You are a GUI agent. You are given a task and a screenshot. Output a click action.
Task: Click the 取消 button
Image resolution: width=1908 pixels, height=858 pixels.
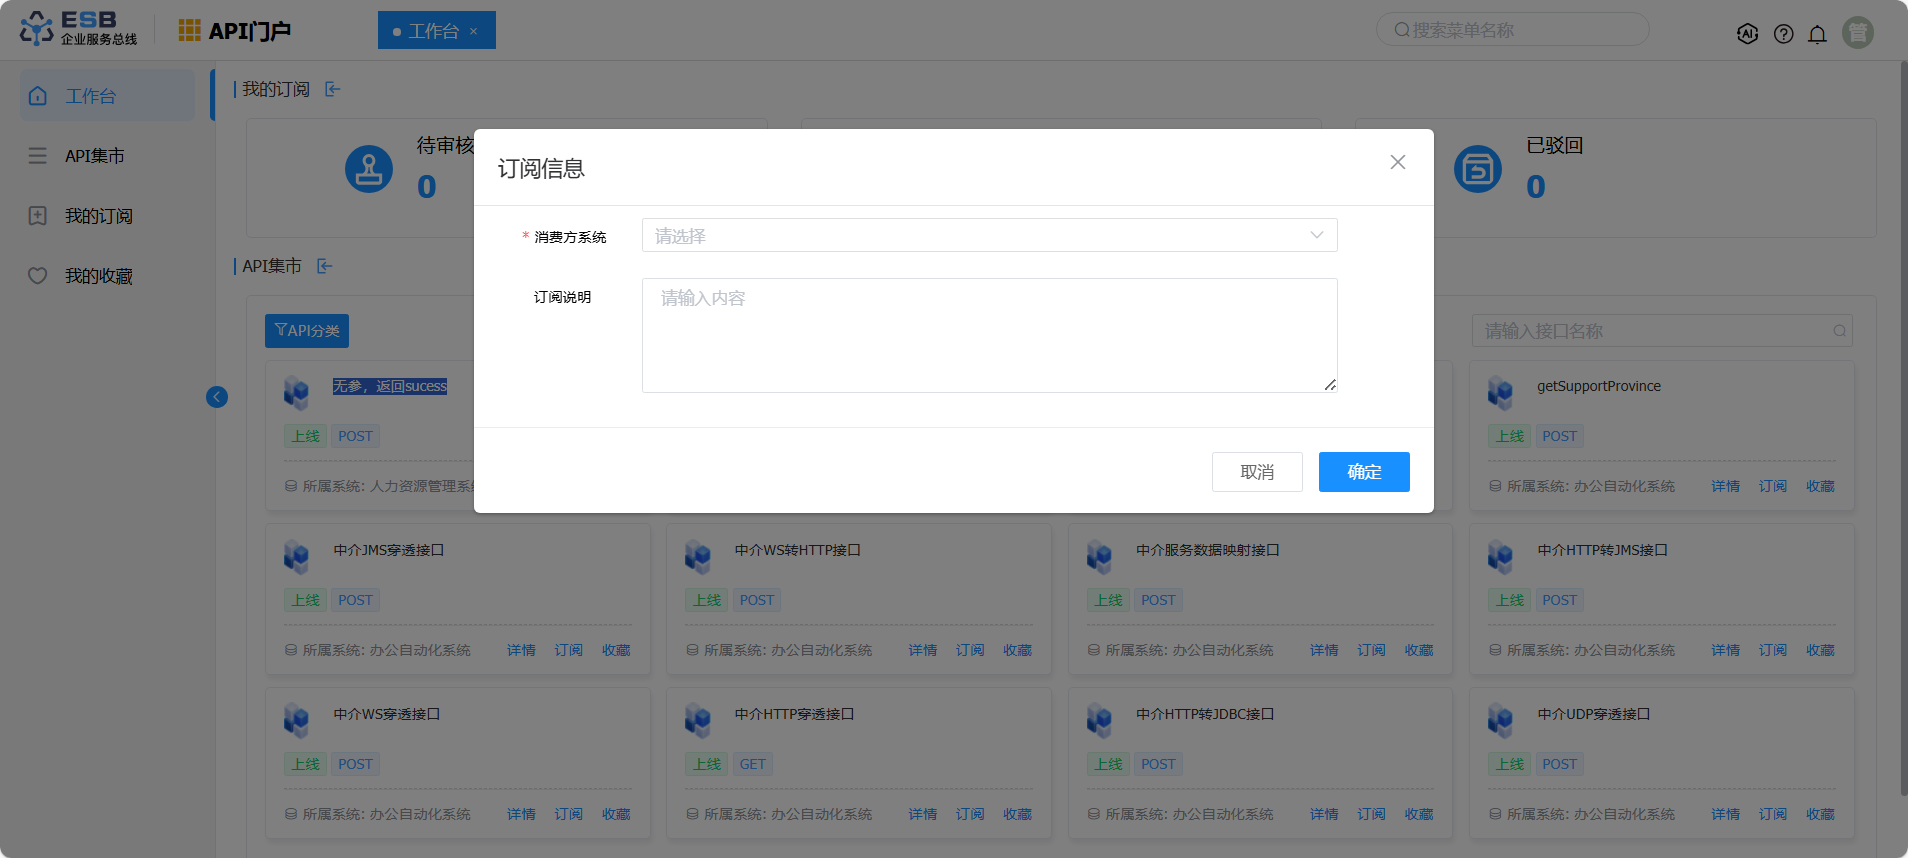pos(1256,472)
